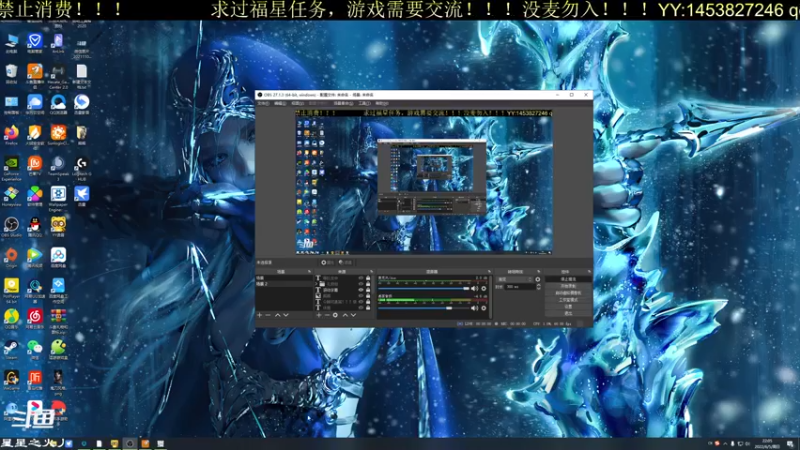Open Logitech G HUB desktop shortcut

click(82, 165)
